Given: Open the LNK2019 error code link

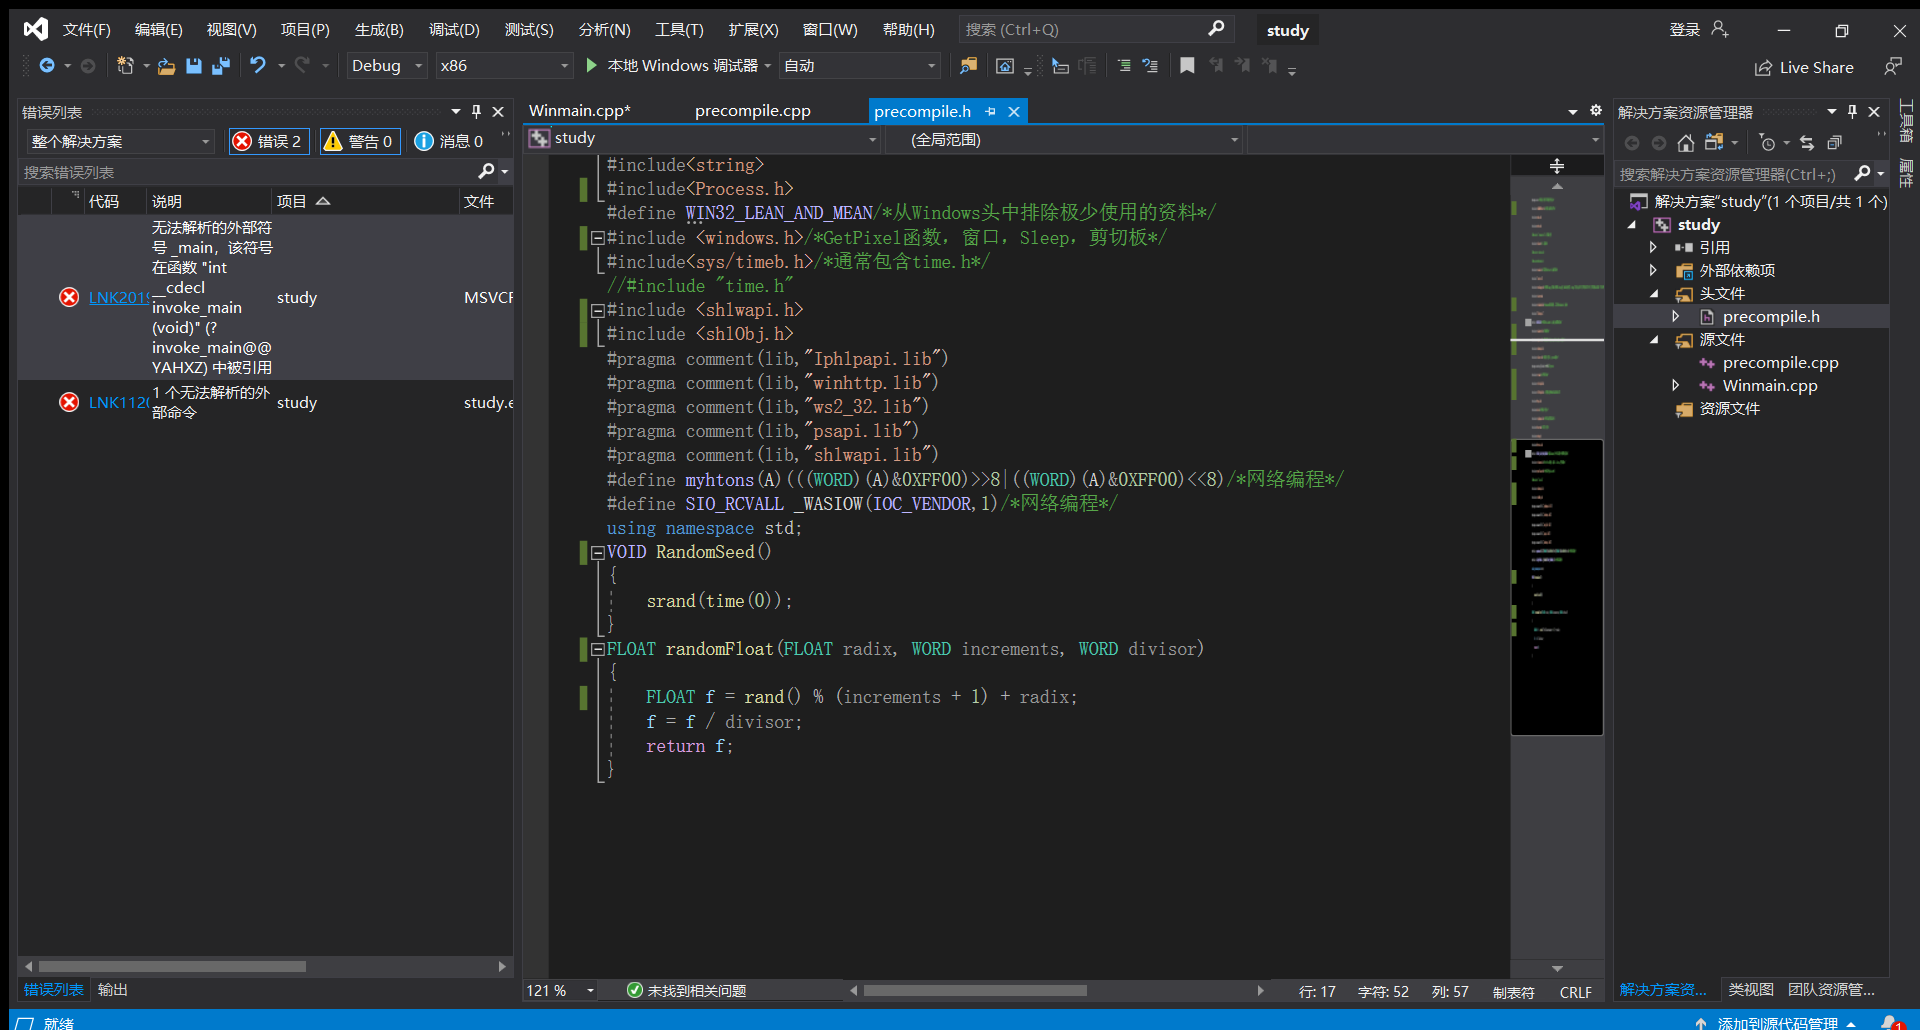Looking at the screenshot, I should (x=118, y=297).
